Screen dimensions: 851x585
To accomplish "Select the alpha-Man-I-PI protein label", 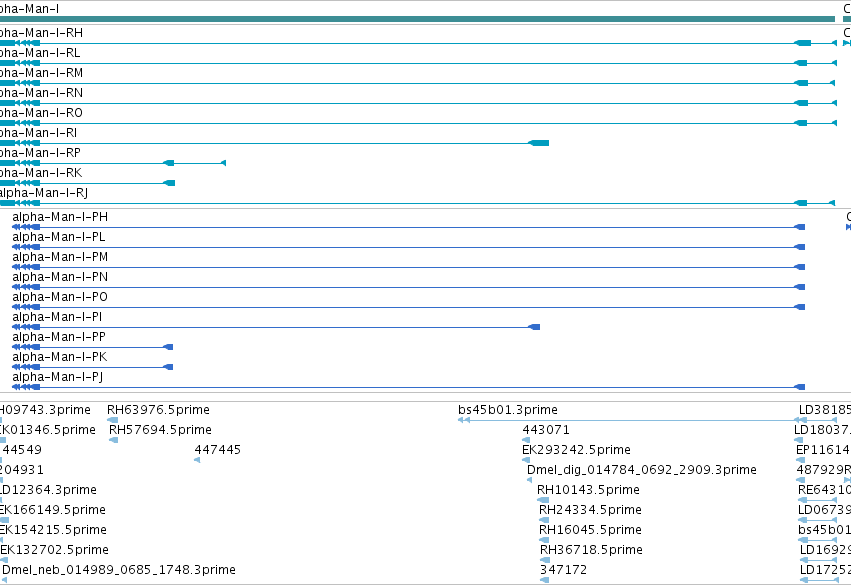I will click(x=57, y=317).
